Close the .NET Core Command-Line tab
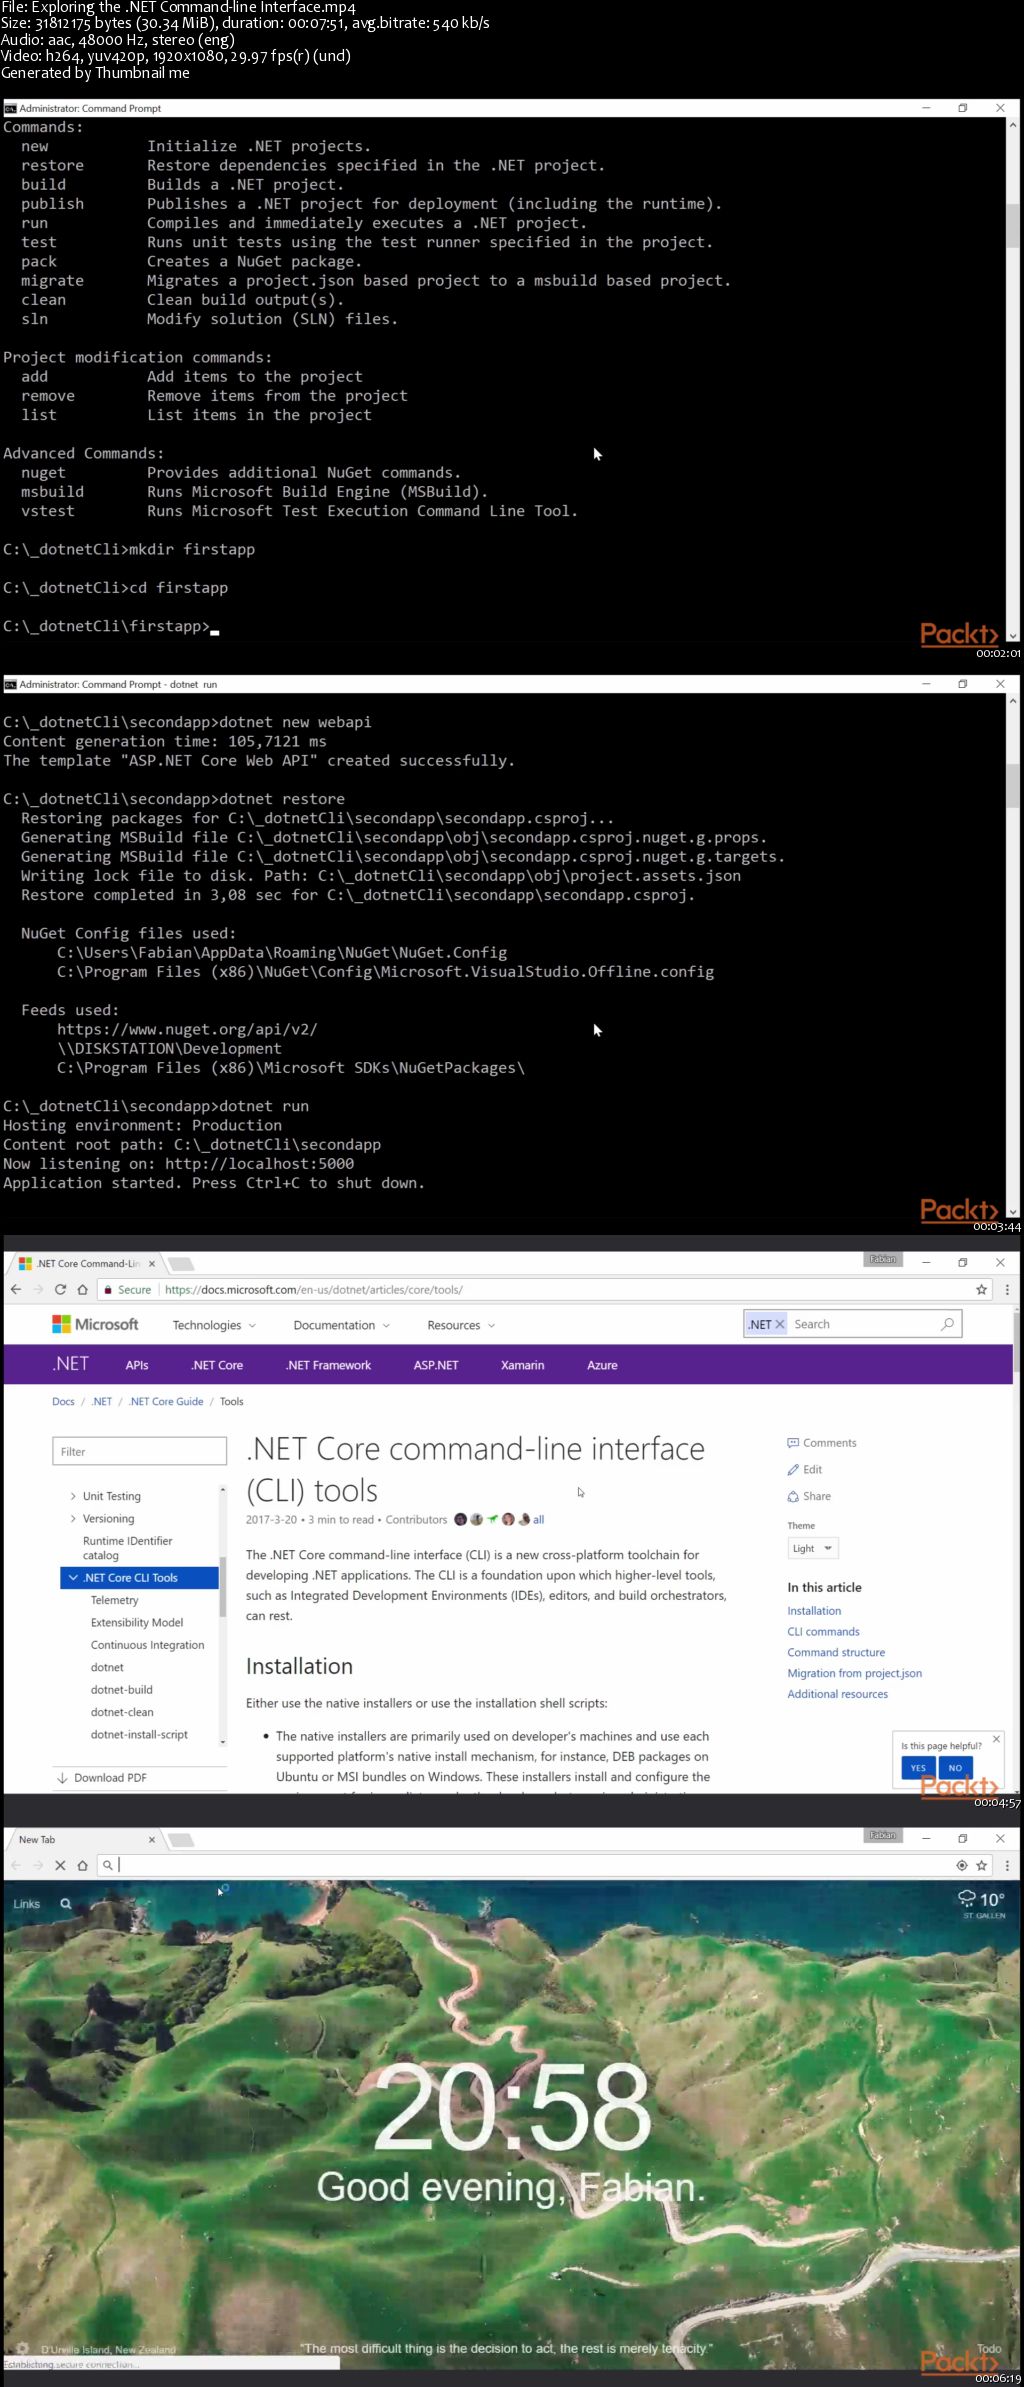The width and height of the screenshot is (1024, 2387). pos(152,1263)
